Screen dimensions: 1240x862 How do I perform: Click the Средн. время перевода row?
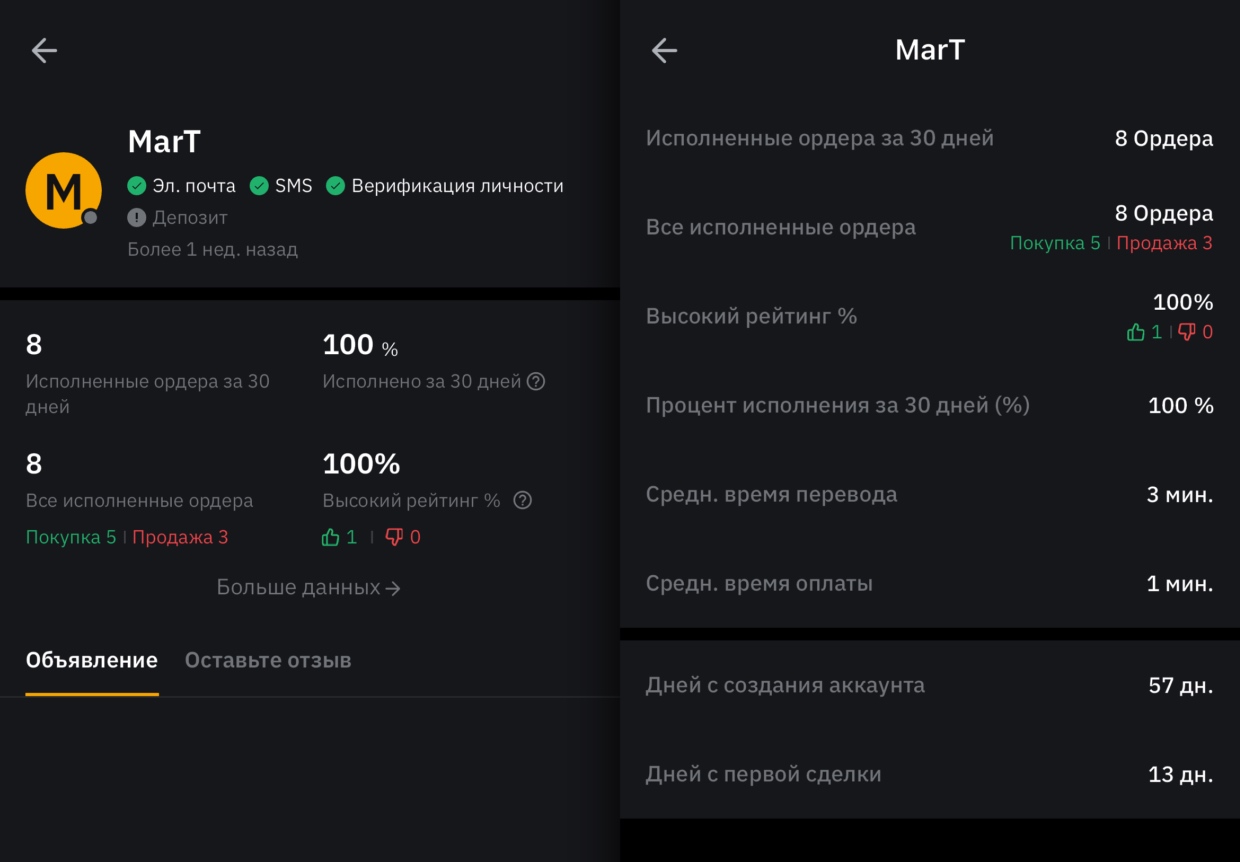tap(929, 495)
